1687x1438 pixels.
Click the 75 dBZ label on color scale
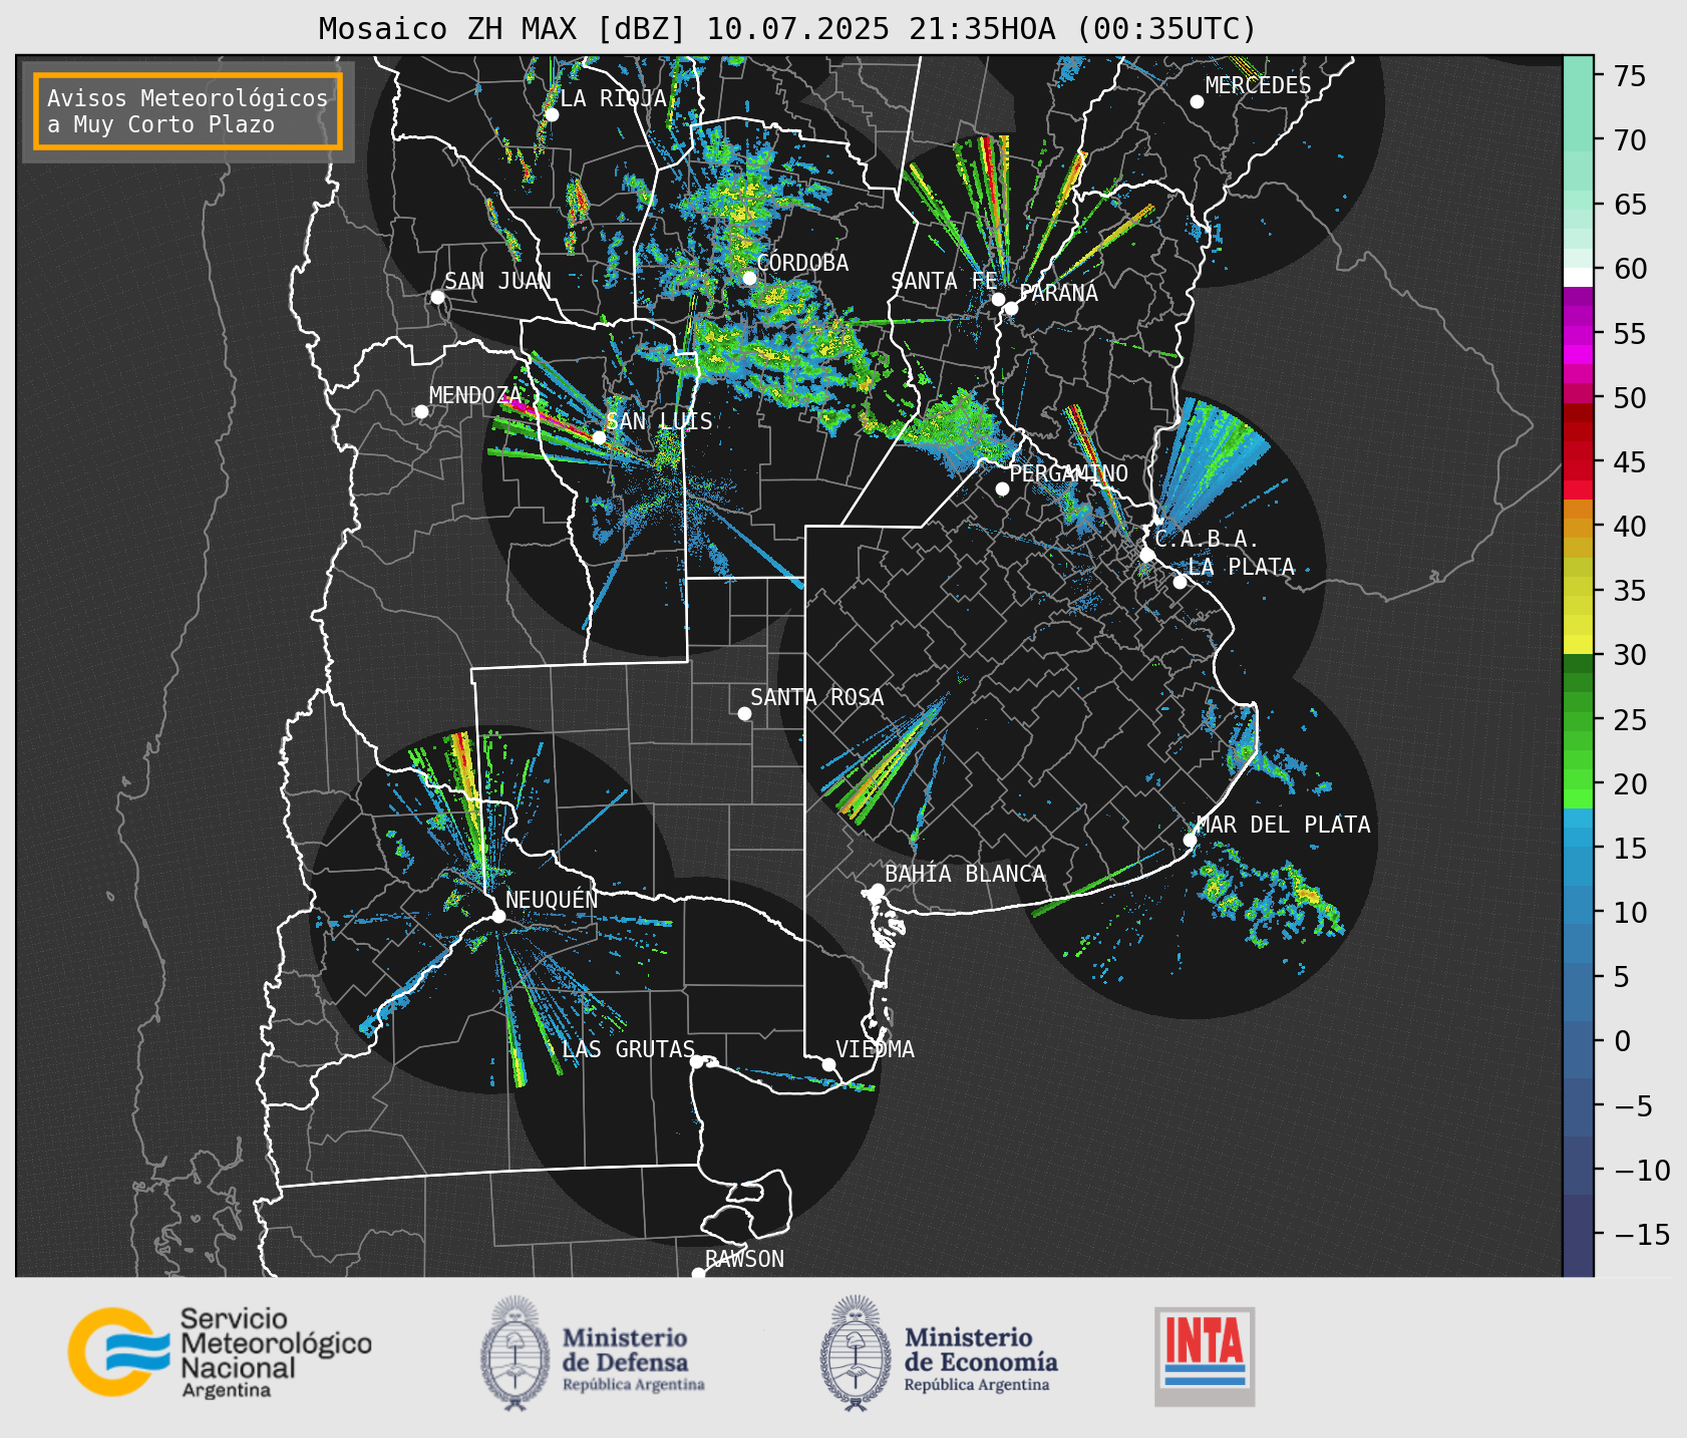pos(1629,76)
